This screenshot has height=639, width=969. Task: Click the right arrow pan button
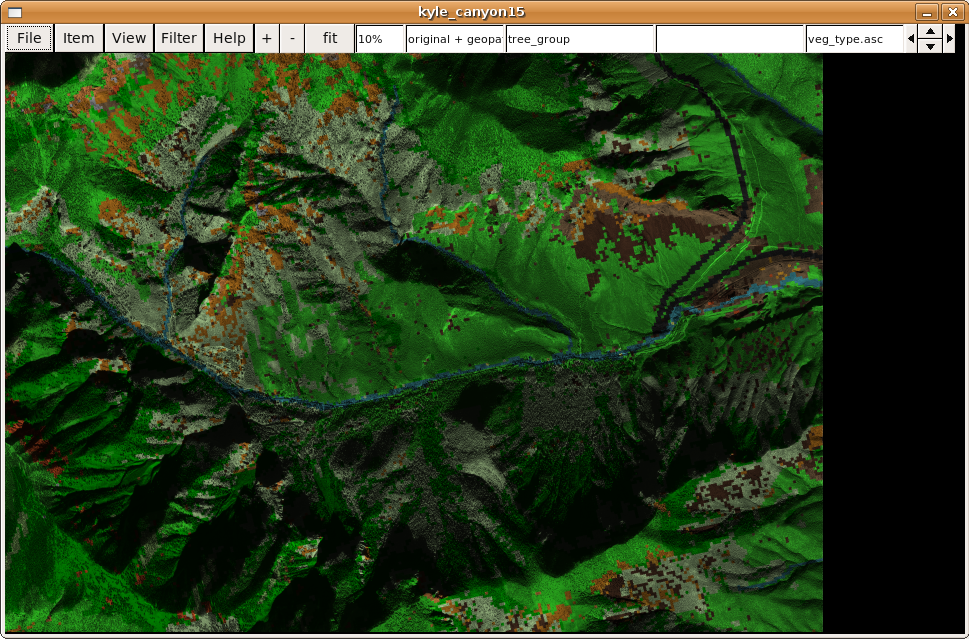pos(950,38)
